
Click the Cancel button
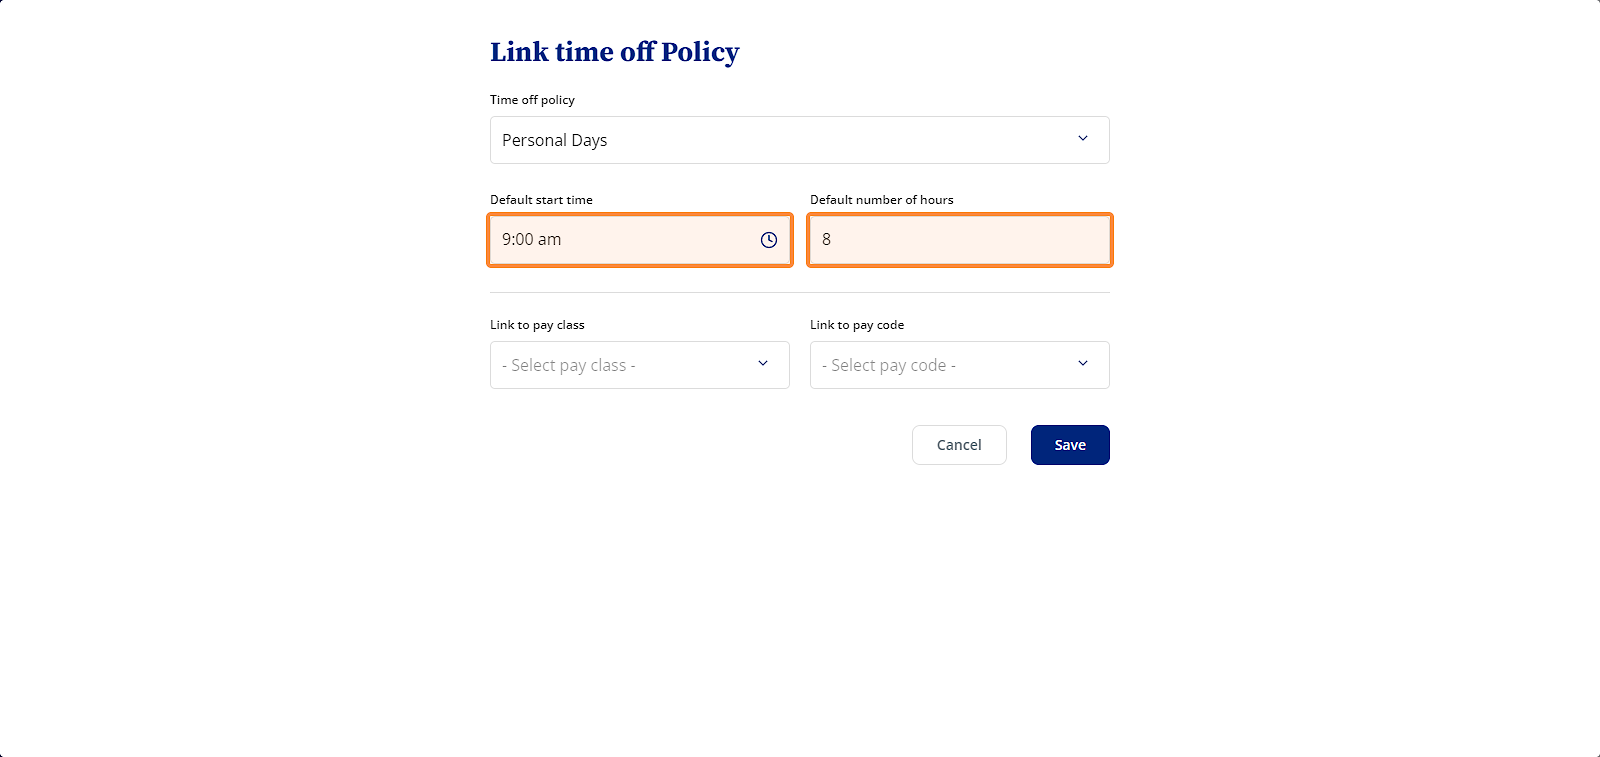coord(959,445)
